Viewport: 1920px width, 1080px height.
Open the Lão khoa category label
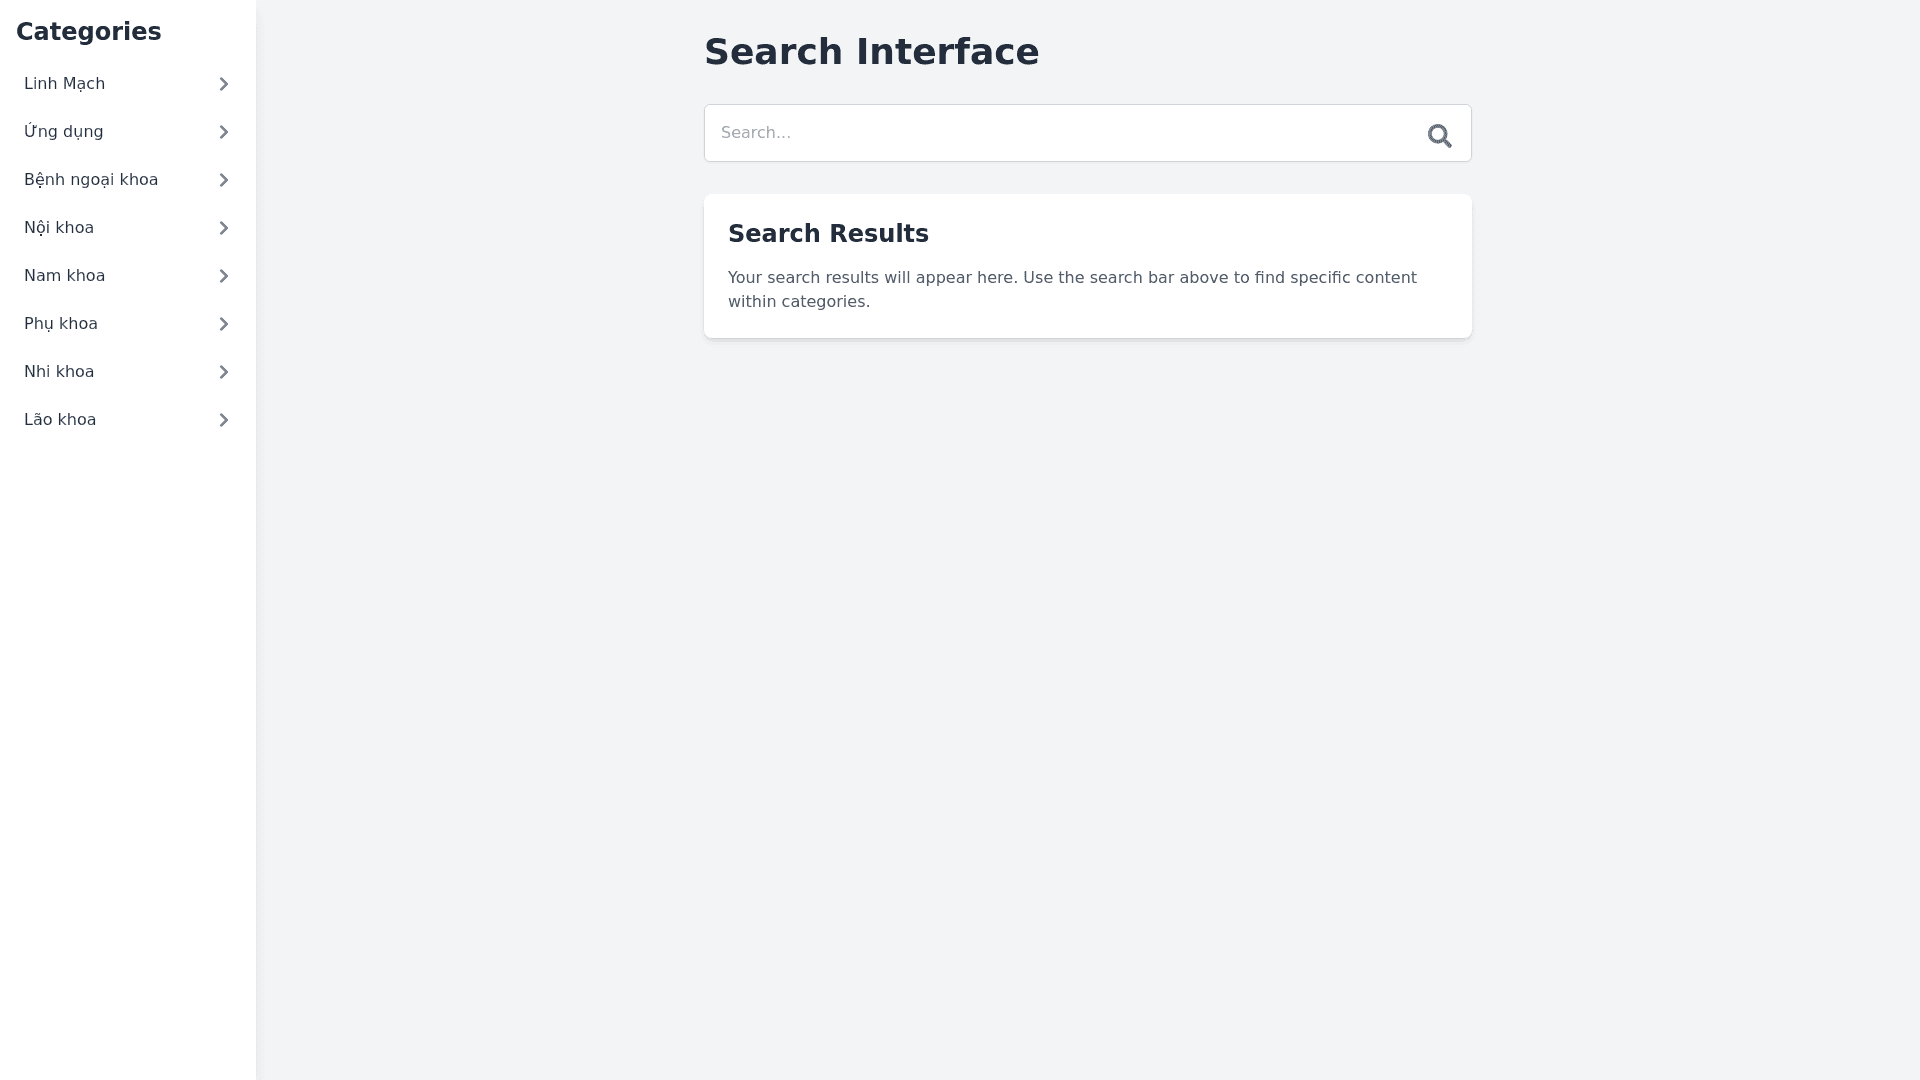click(x=60, y=420)
